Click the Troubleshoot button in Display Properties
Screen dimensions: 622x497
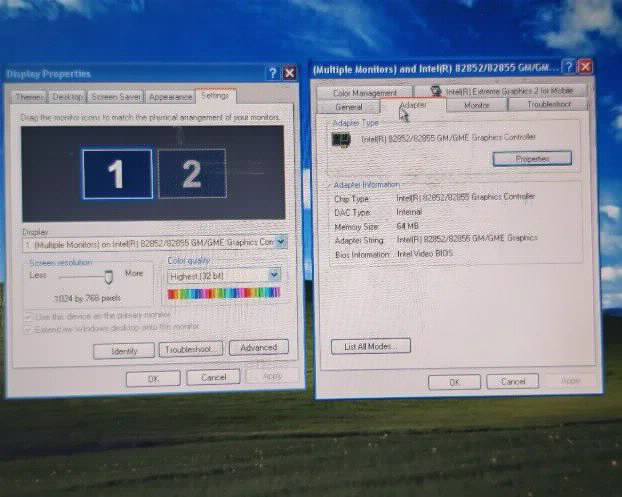[x=191, y=349]
